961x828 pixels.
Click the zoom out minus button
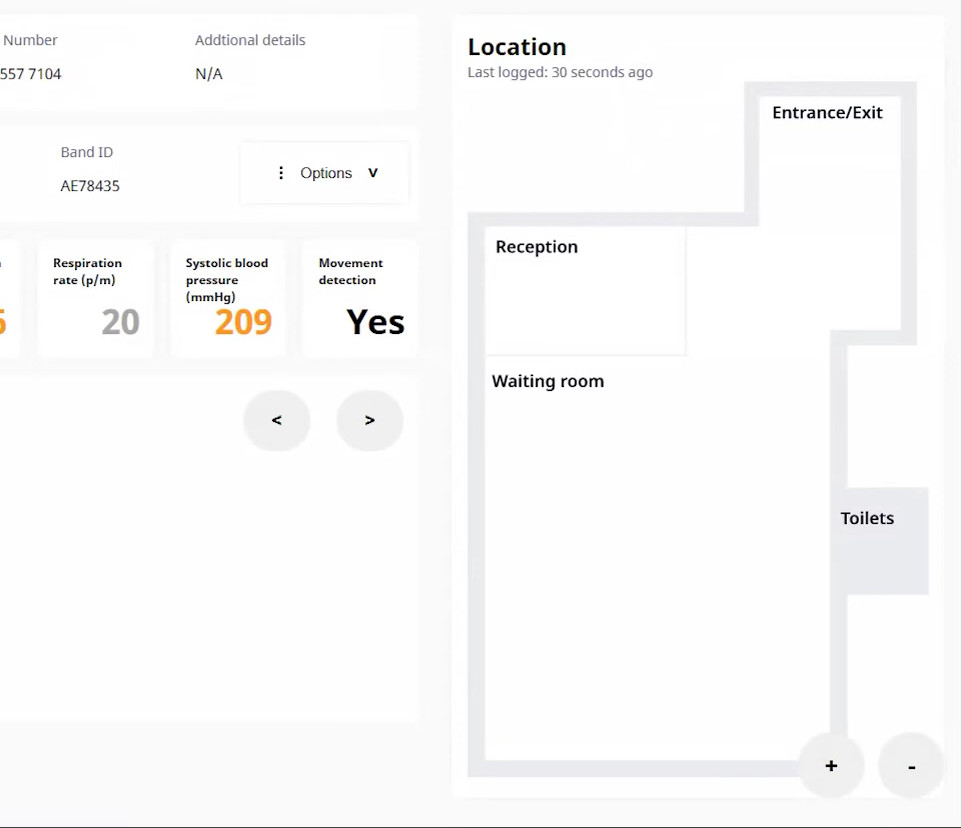click(911, 766)
